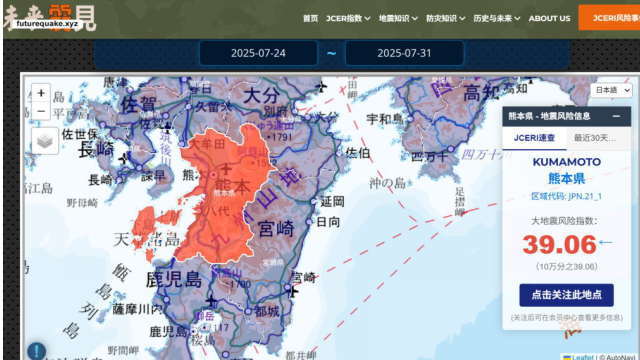
Task: Click the airplane icon near 熊本
Action: (227, 168)
